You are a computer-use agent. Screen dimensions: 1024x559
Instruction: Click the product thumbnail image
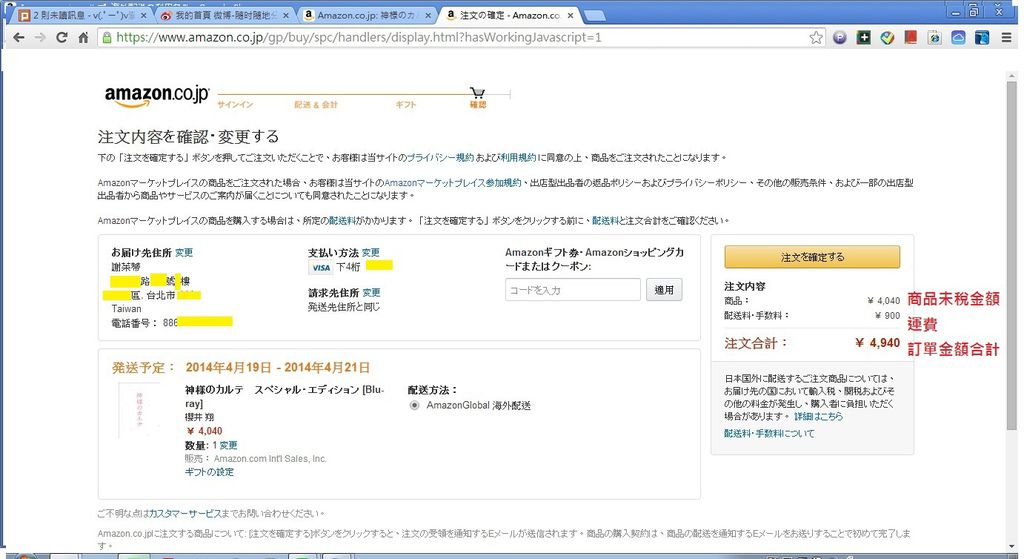pyautogui.click(x=138, y=410)
